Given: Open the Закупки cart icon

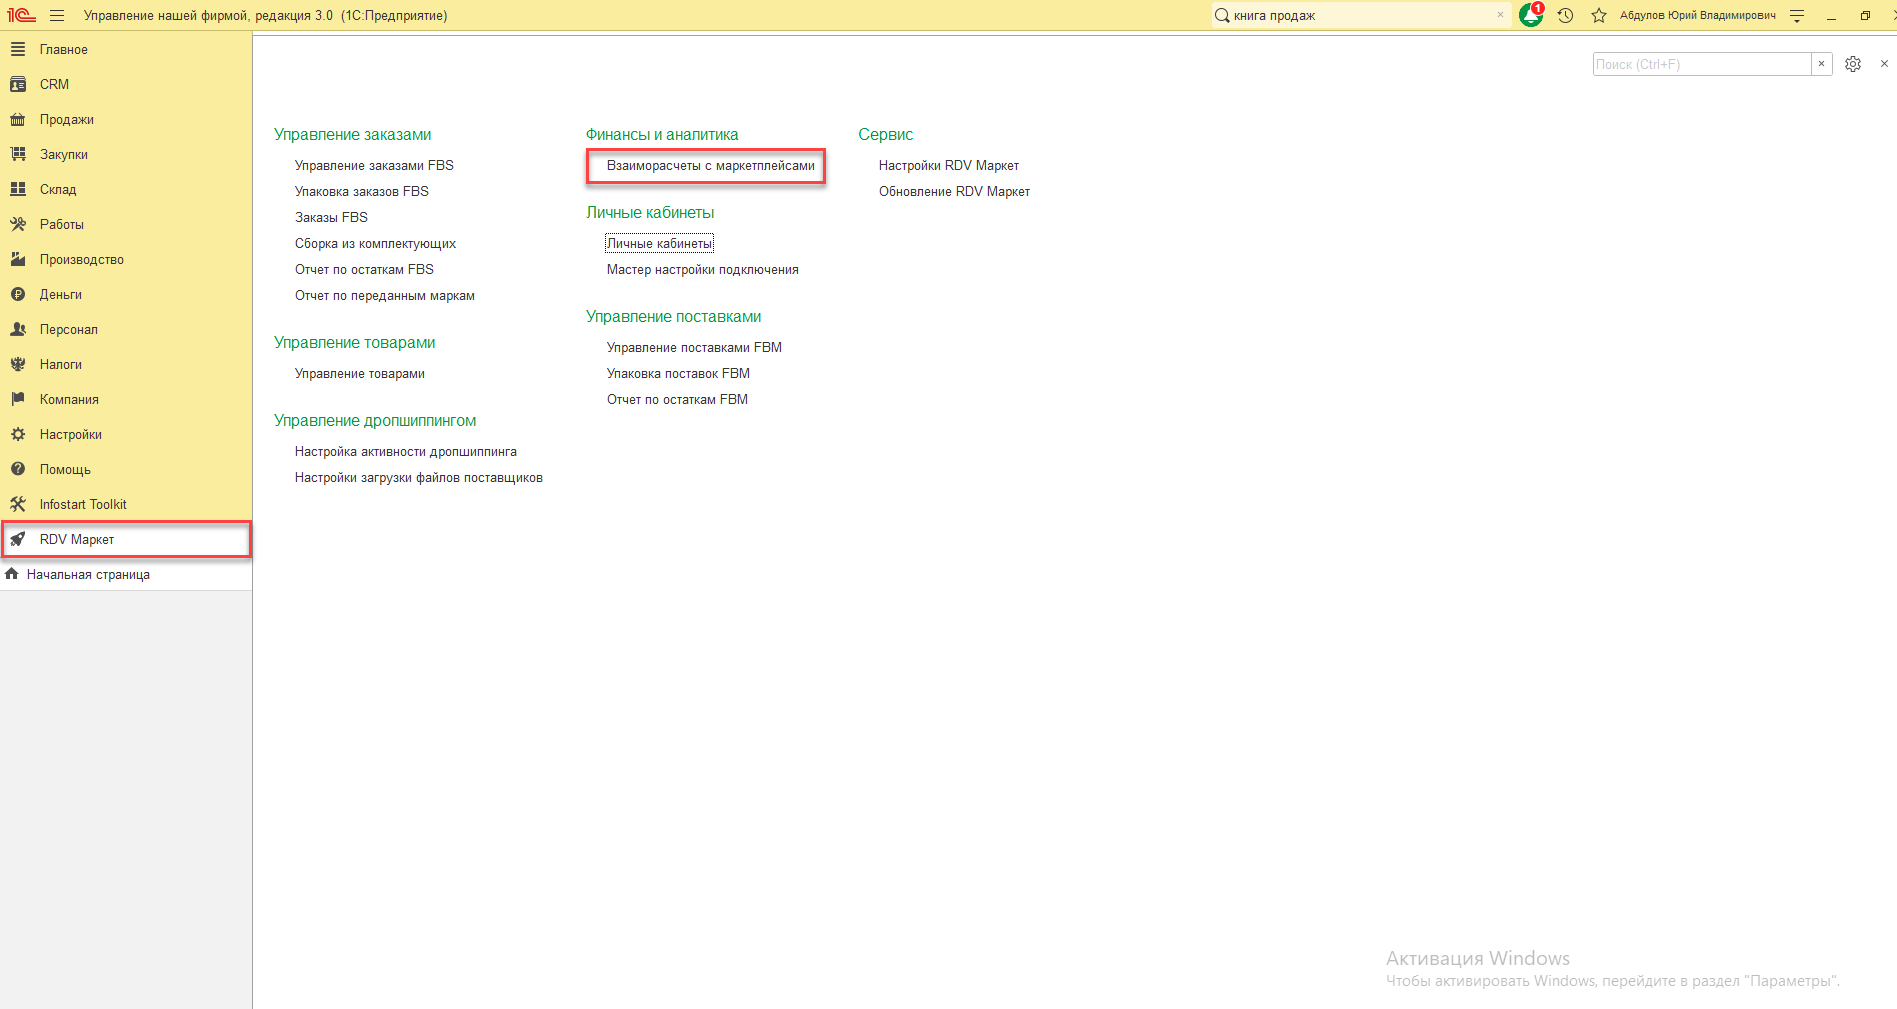Looking at the screenshot, I should (18, 154).
